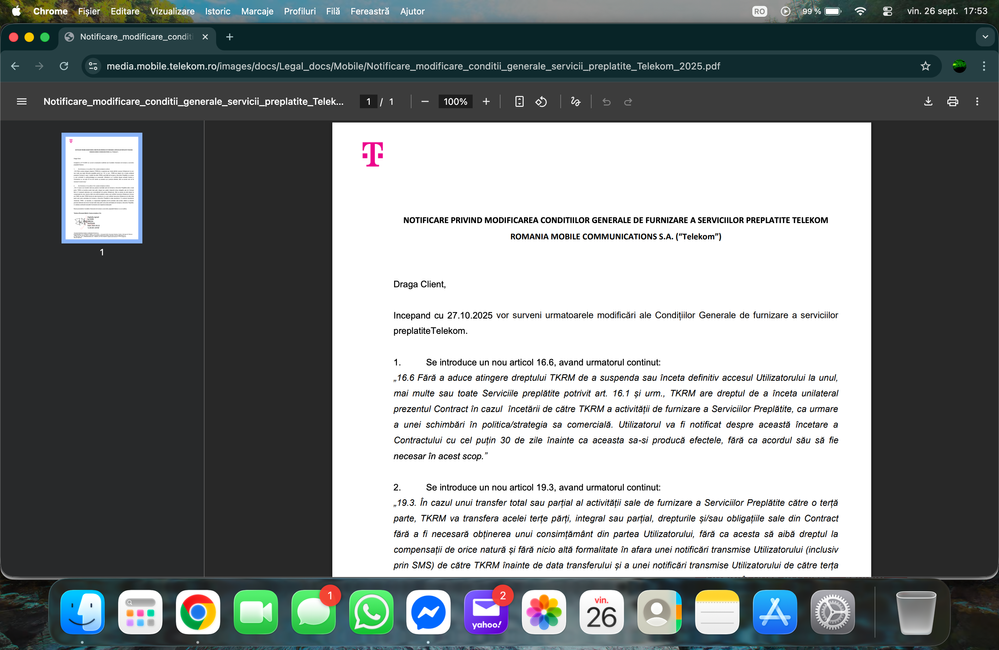Bookmark this page with the star icon
This screenshot has height=650, width=999.
pos(925,66)
